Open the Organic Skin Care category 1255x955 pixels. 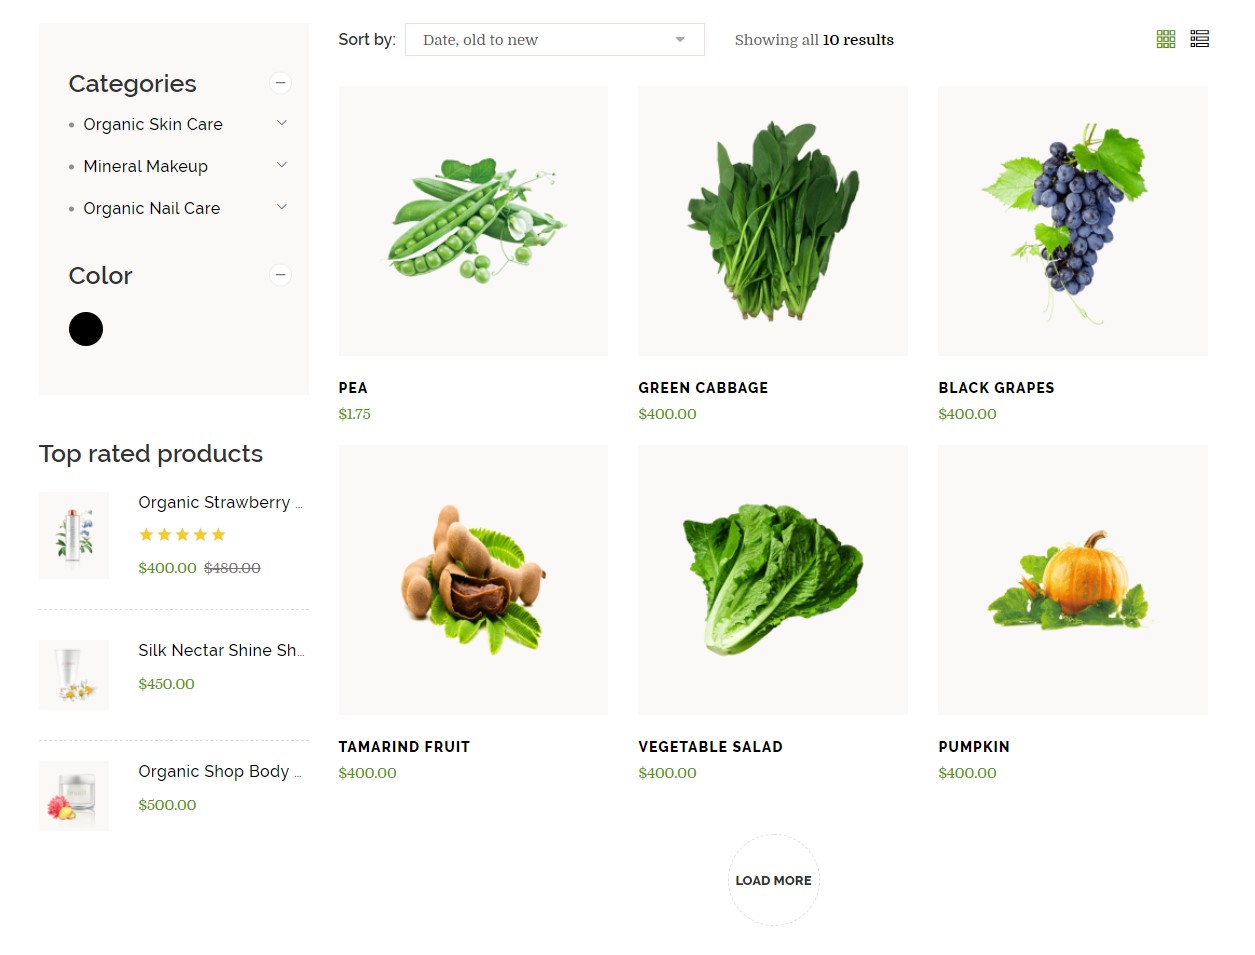[x=153, y=124]
